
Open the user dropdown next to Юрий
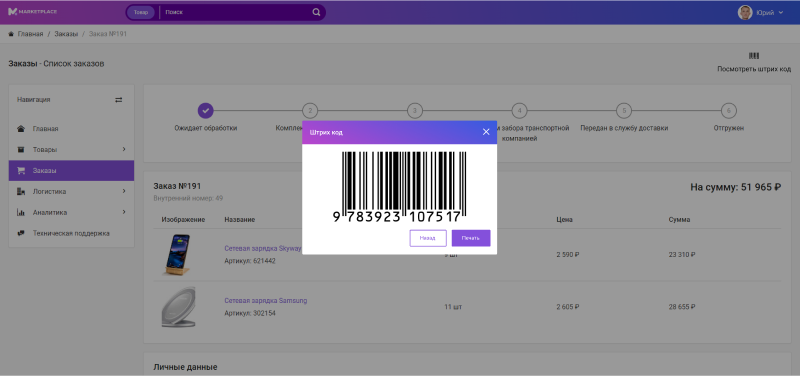pos(781,12)
